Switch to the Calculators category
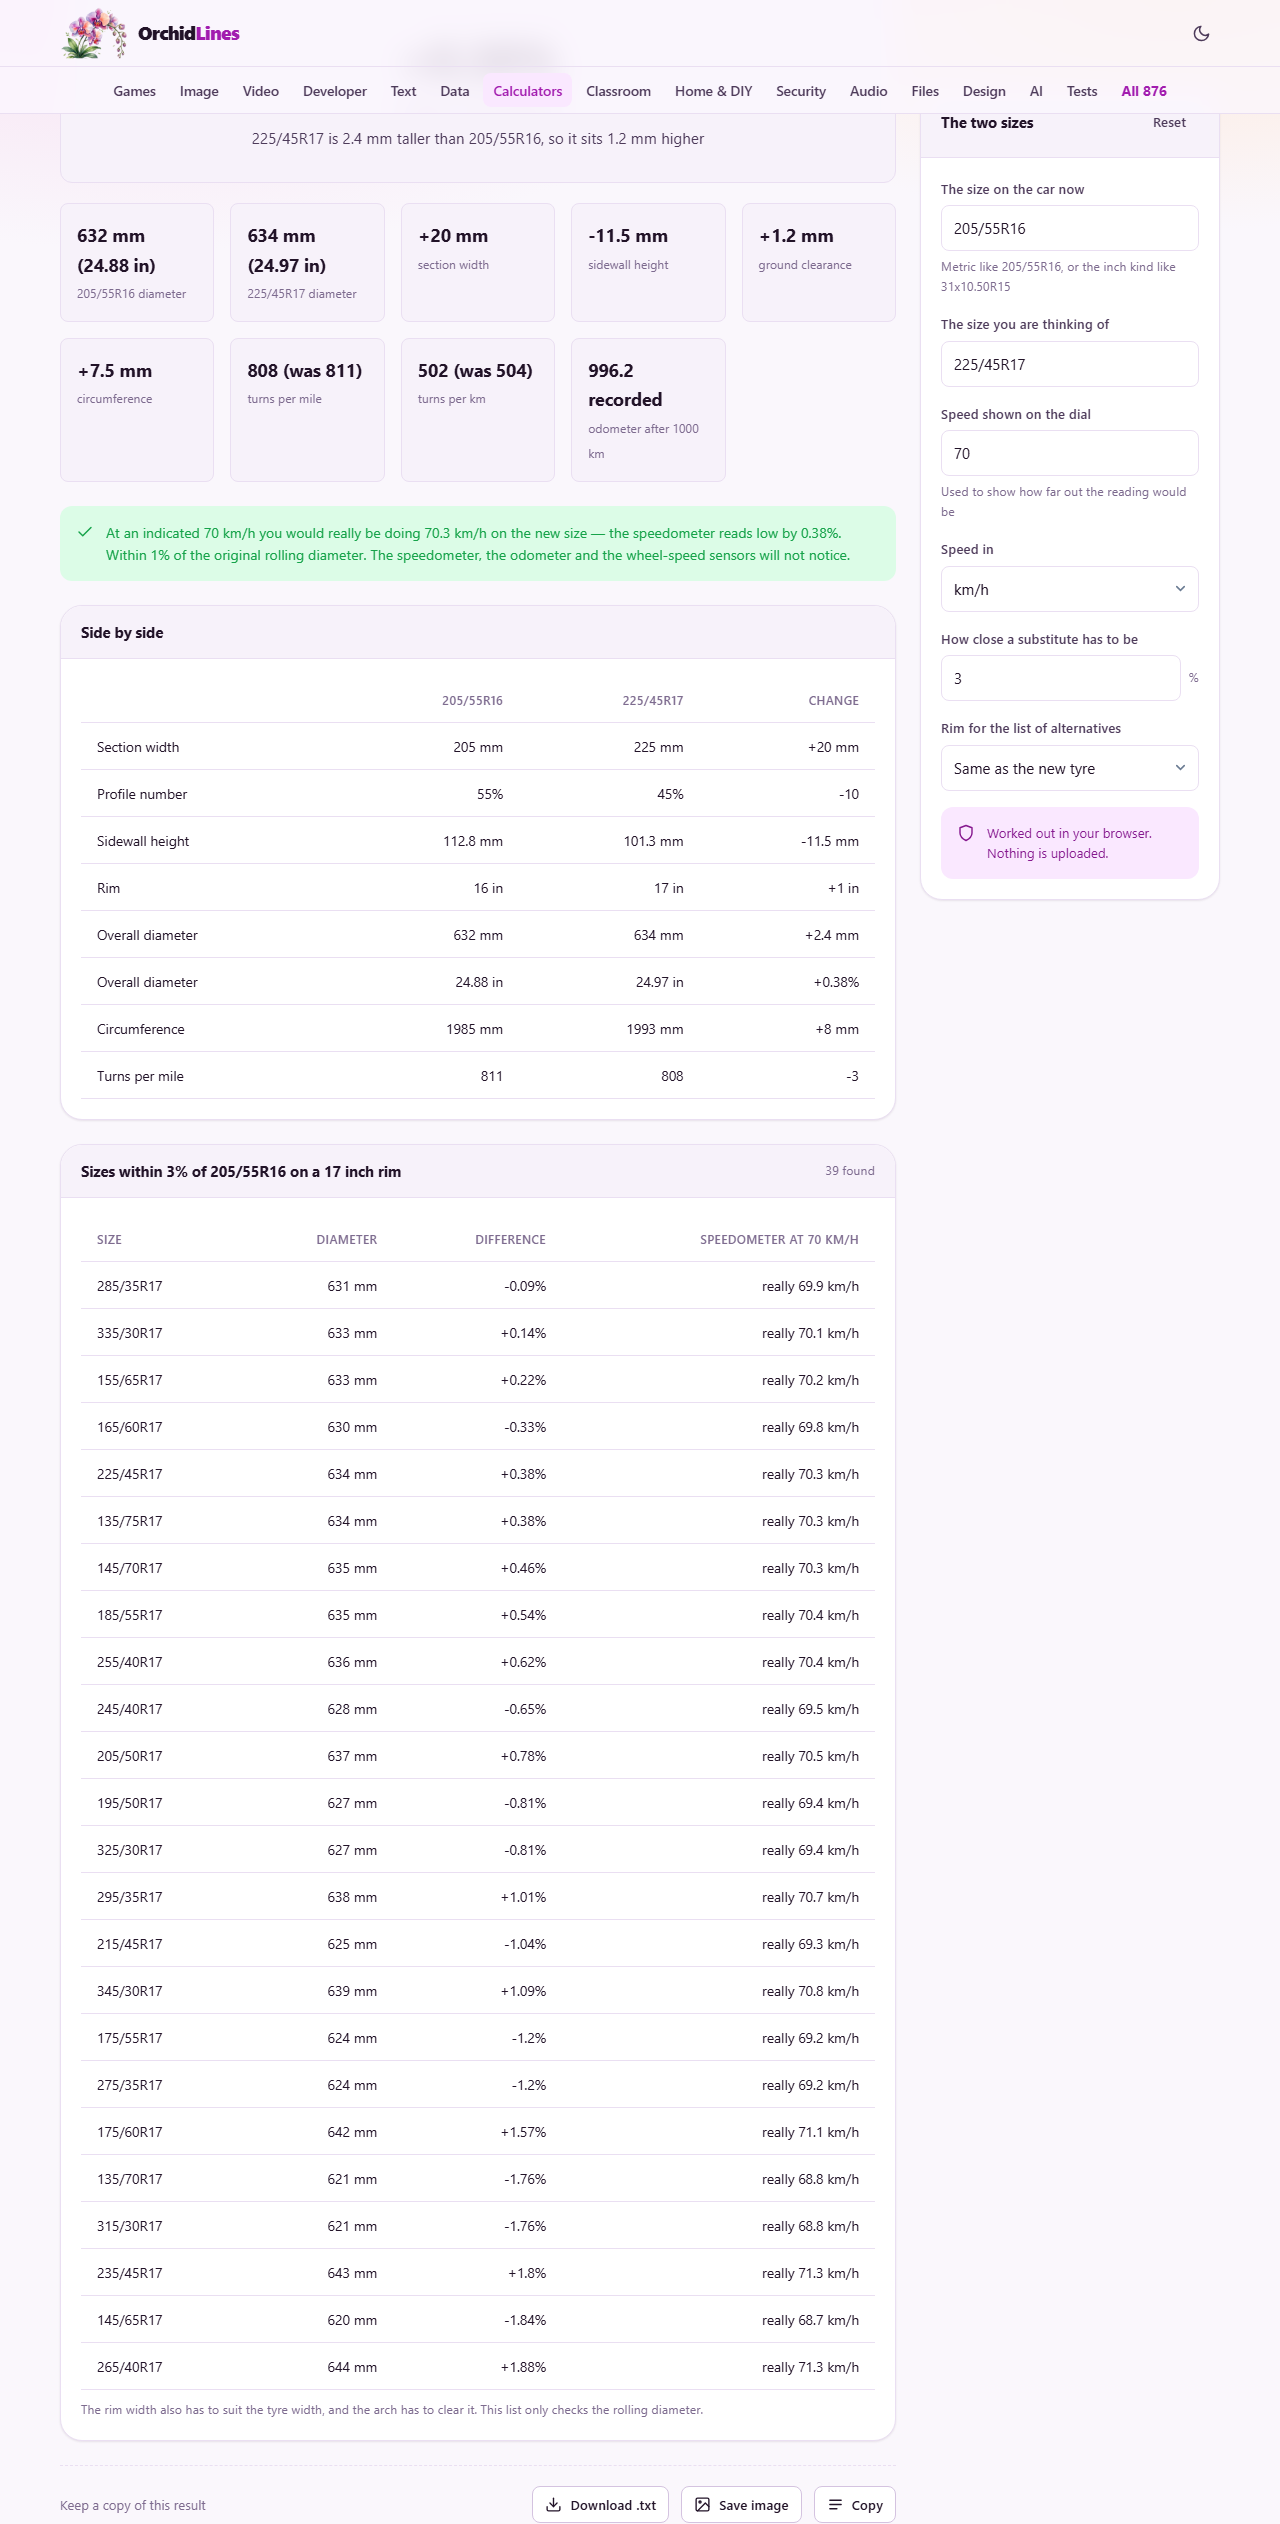1280x2524 pixels. 527,91
